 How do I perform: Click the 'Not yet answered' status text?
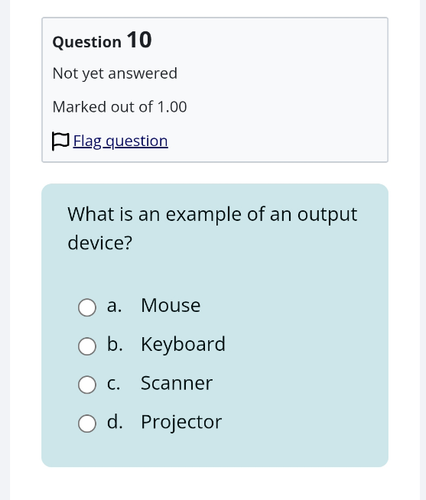115,74
